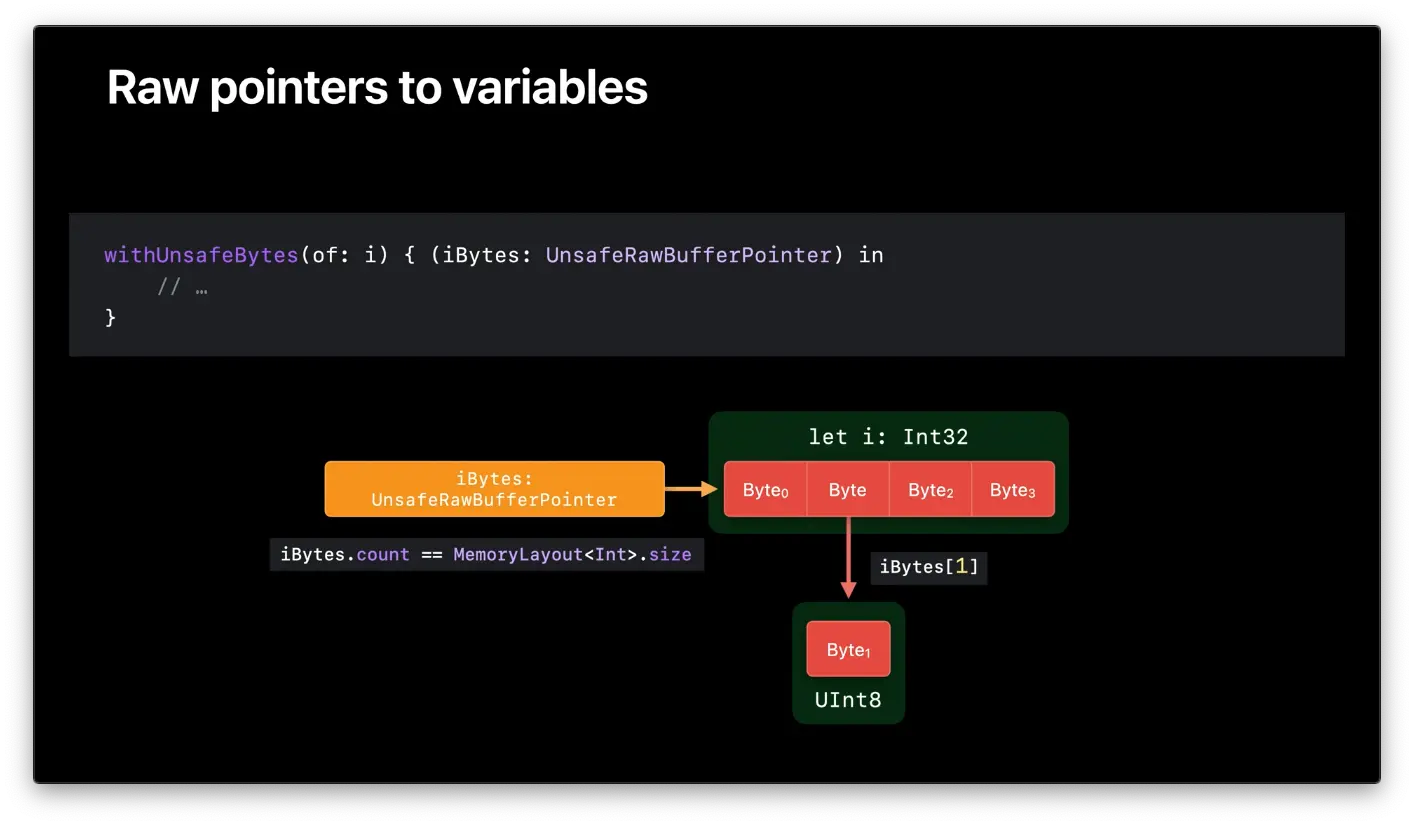Select the 'Byte0' cell
1414x825 pixels.
(765, 489)
